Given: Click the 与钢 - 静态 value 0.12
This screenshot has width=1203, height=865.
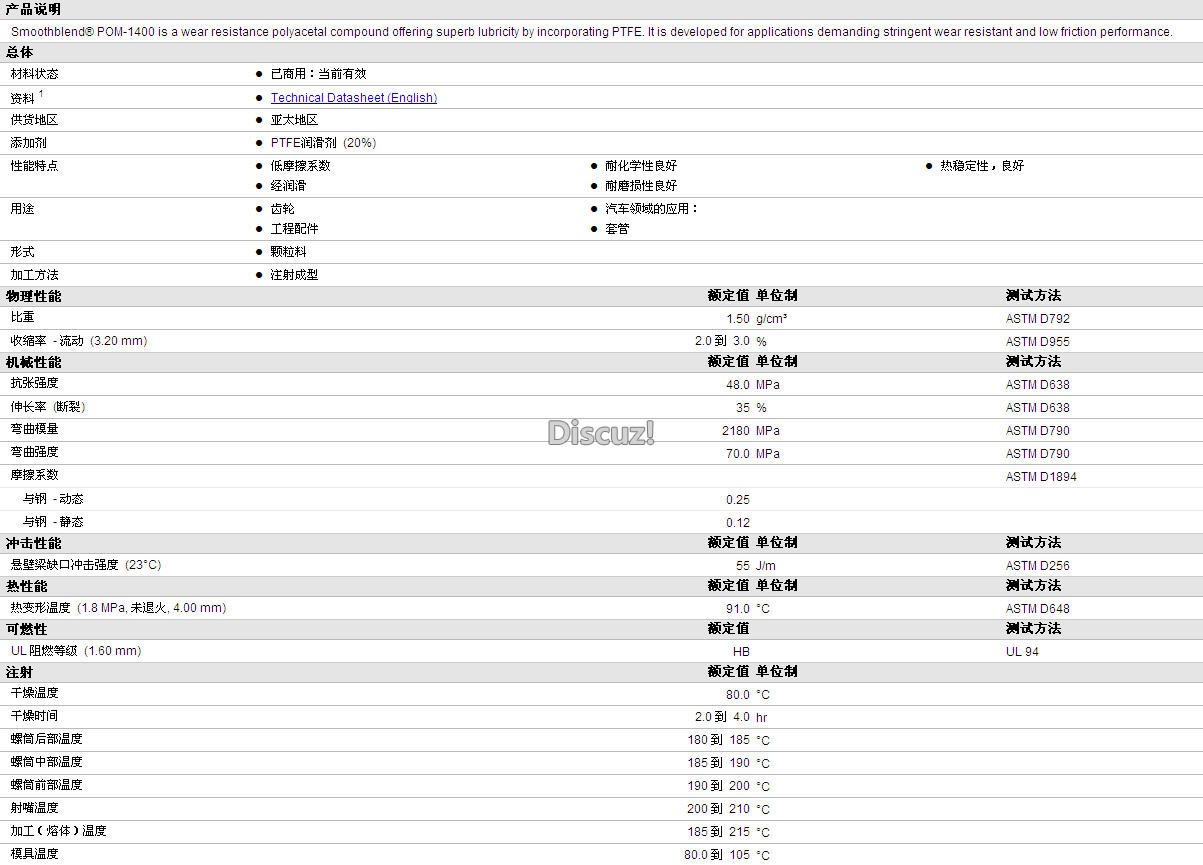Looking at the screenshot, I should point(737,523).
